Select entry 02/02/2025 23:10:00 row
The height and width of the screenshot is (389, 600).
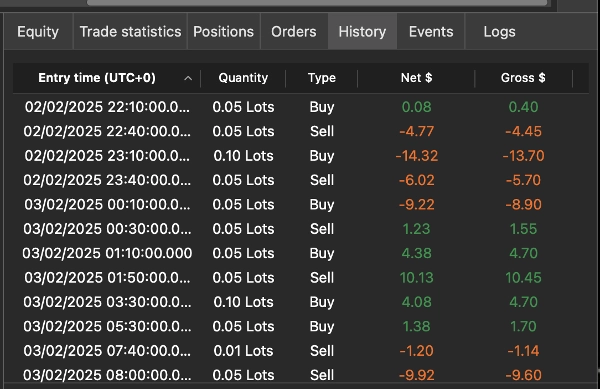(x=300, y=156)
